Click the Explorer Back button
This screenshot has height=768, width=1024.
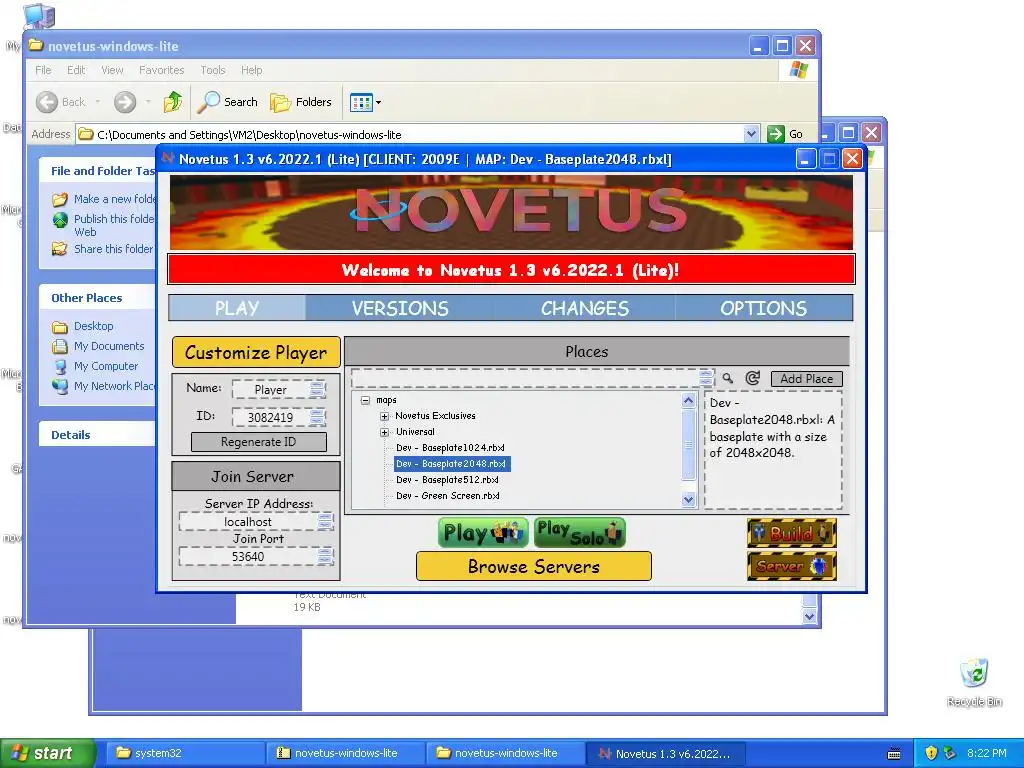tap(61, 102)
